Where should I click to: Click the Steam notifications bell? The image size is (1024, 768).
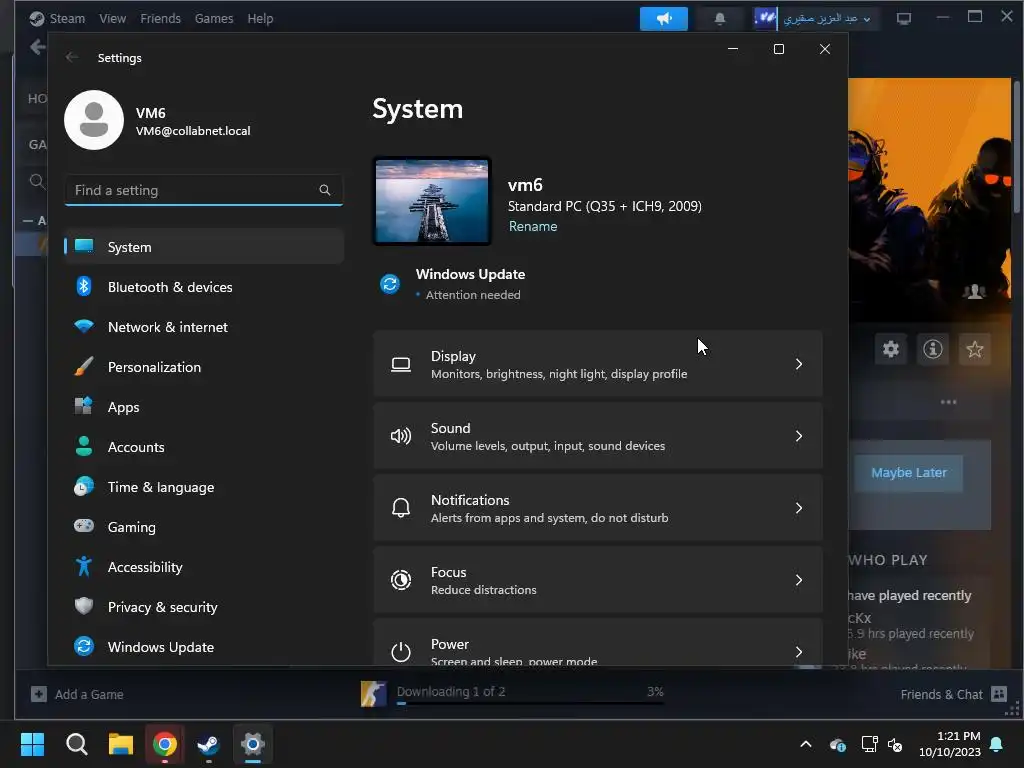click(720, 18)
